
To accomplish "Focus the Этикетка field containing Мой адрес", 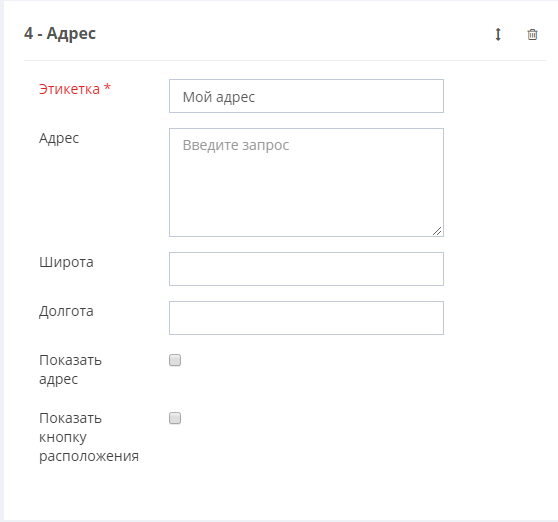I will (306, 96).
